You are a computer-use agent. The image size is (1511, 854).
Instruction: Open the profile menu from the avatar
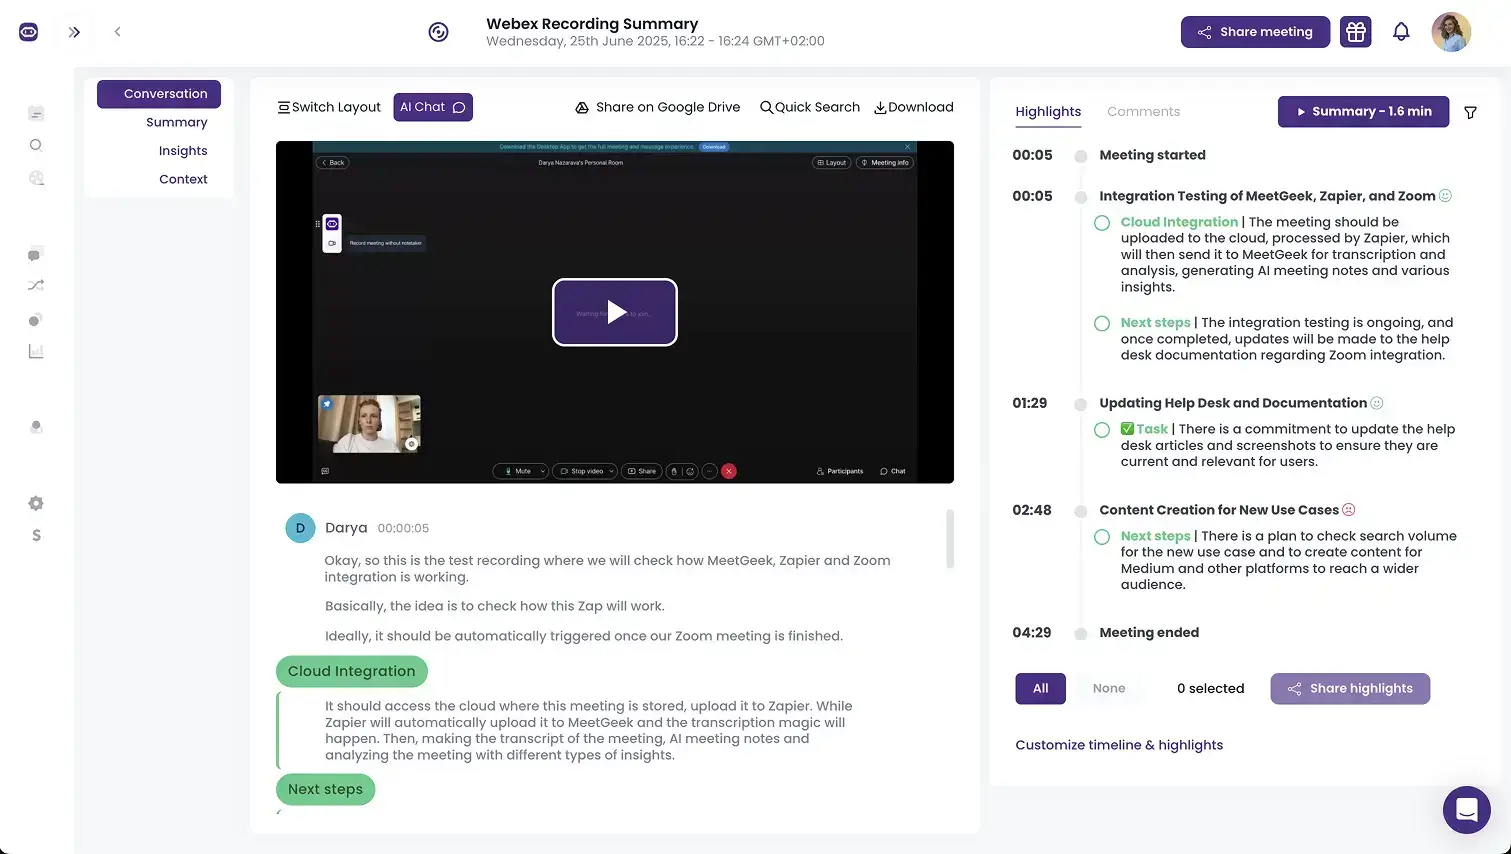pyautogui.click(x=1451, y=31)
